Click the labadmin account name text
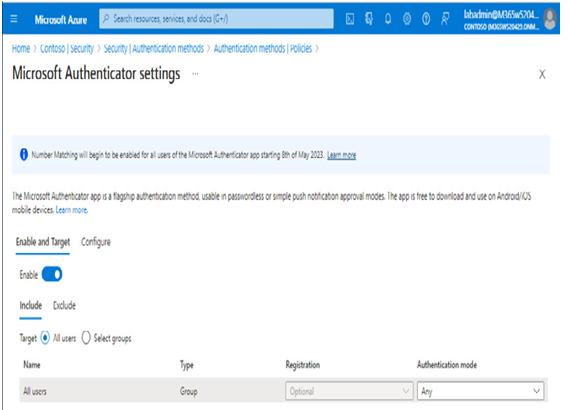The height and width of the screenshot is (410, 569). pyautogui.click(x=501, y=14)
